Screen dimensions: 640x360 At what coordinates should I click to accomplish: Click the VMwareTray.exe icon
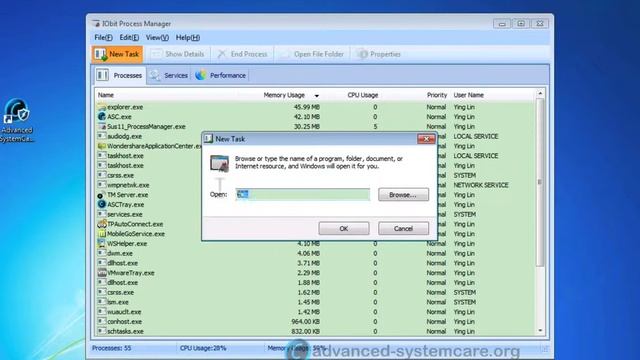102,273
